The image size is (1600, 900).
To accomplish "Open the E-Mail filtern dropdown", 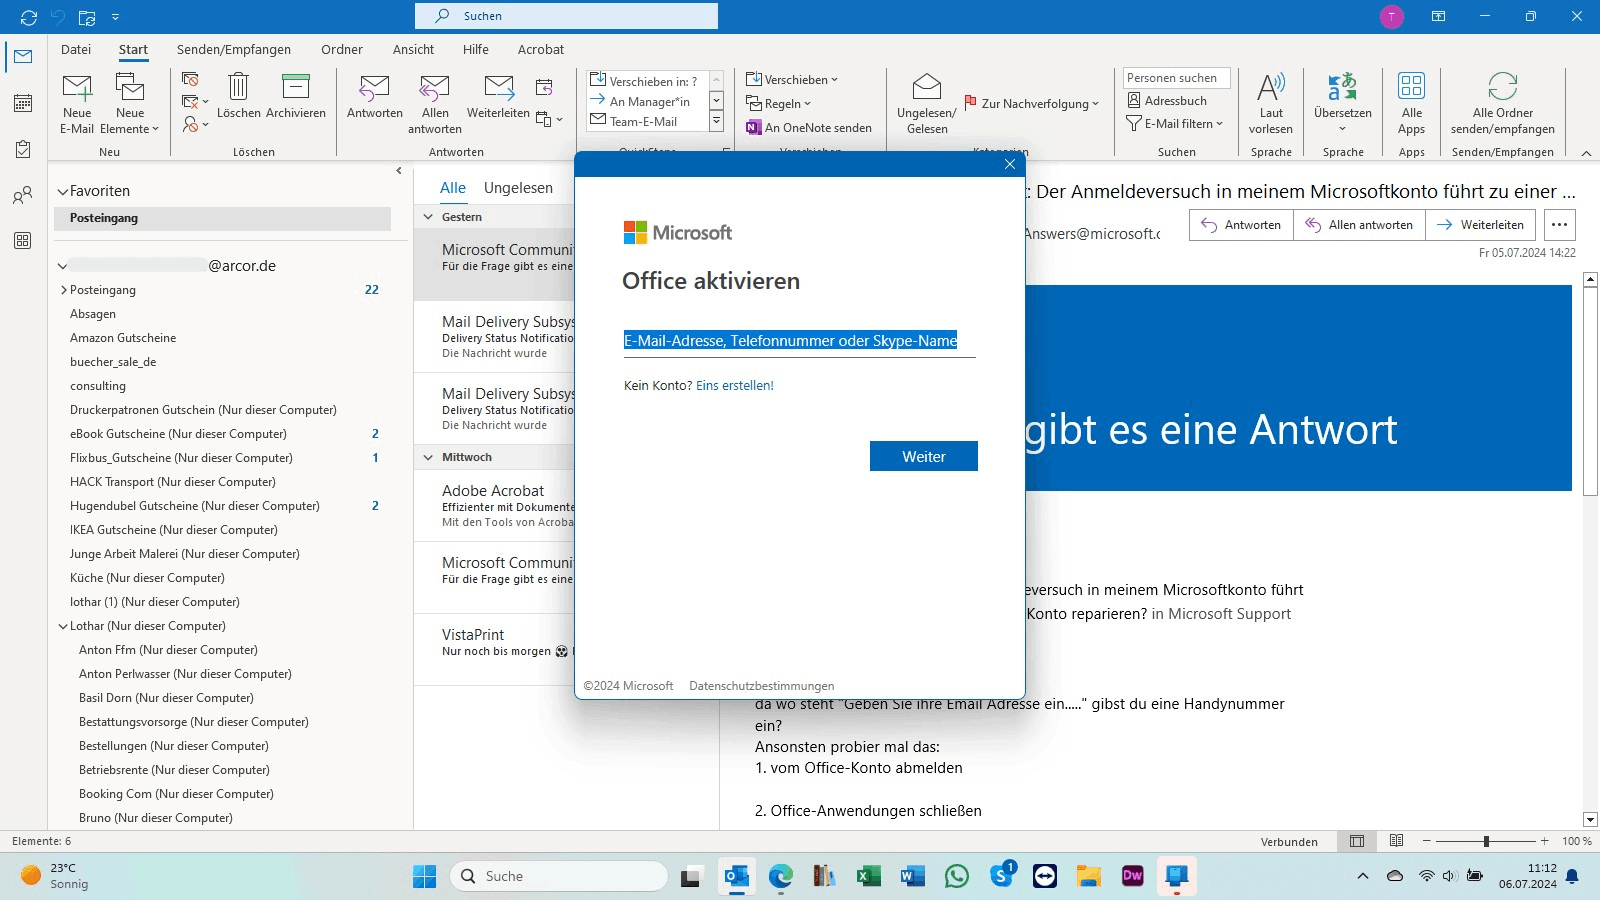I will click(x=1175, y=123).
